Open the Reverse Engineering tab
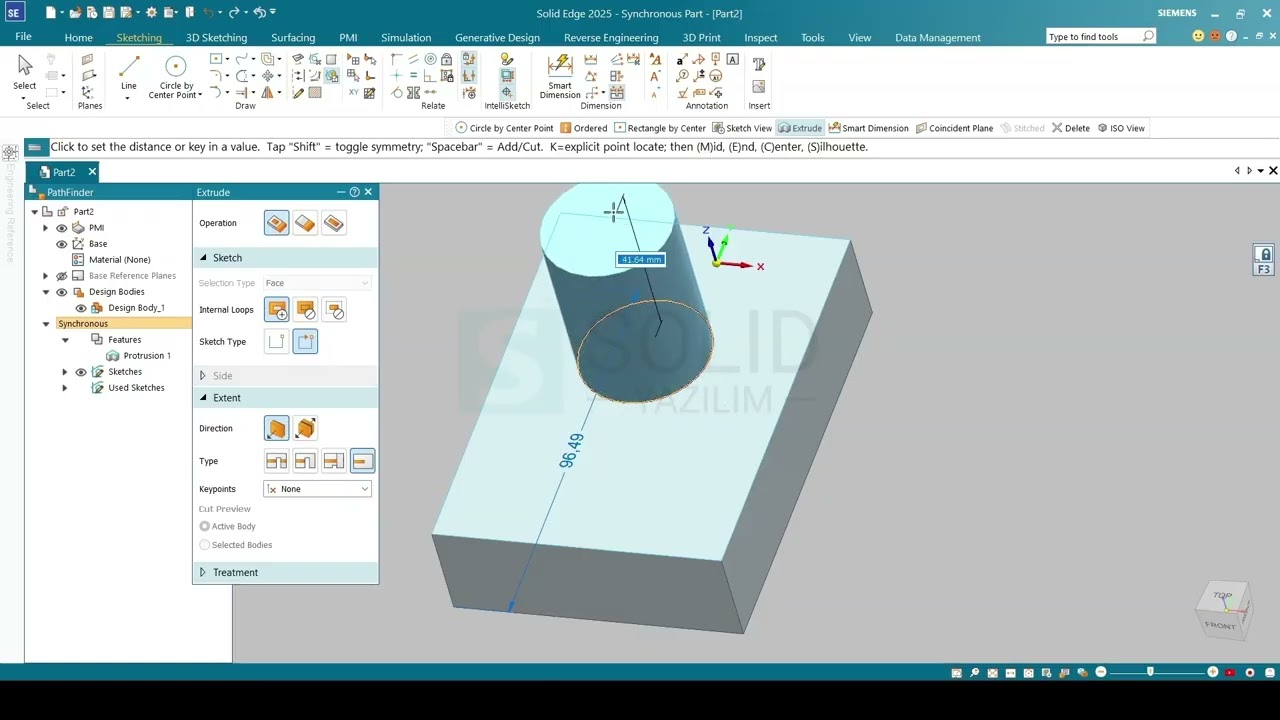The width and height of the screenshot is (1280, 720). [x=611, y=38]
